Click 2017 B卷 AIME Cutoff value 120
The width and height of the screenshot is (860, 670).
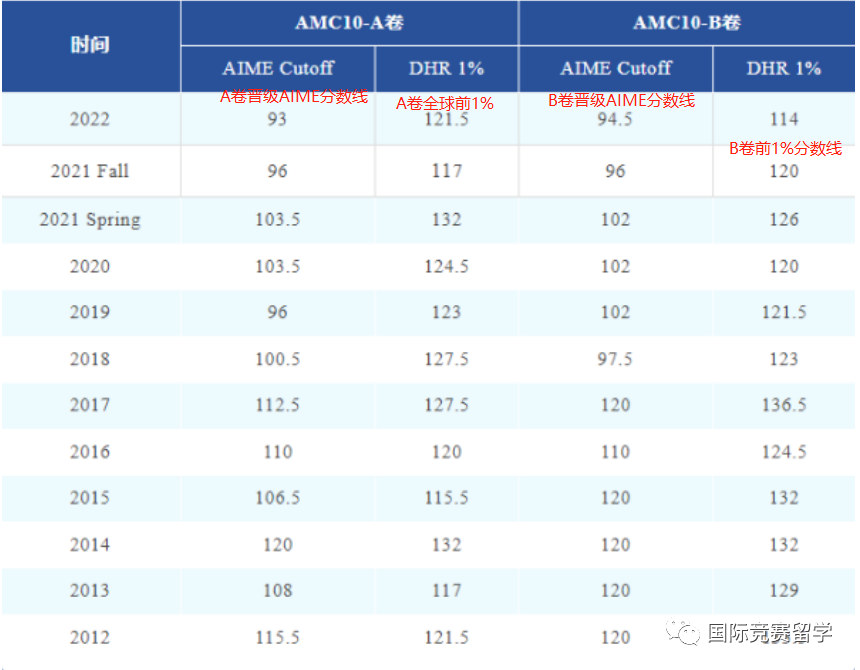pyautogui.click(x=615, y=405)
